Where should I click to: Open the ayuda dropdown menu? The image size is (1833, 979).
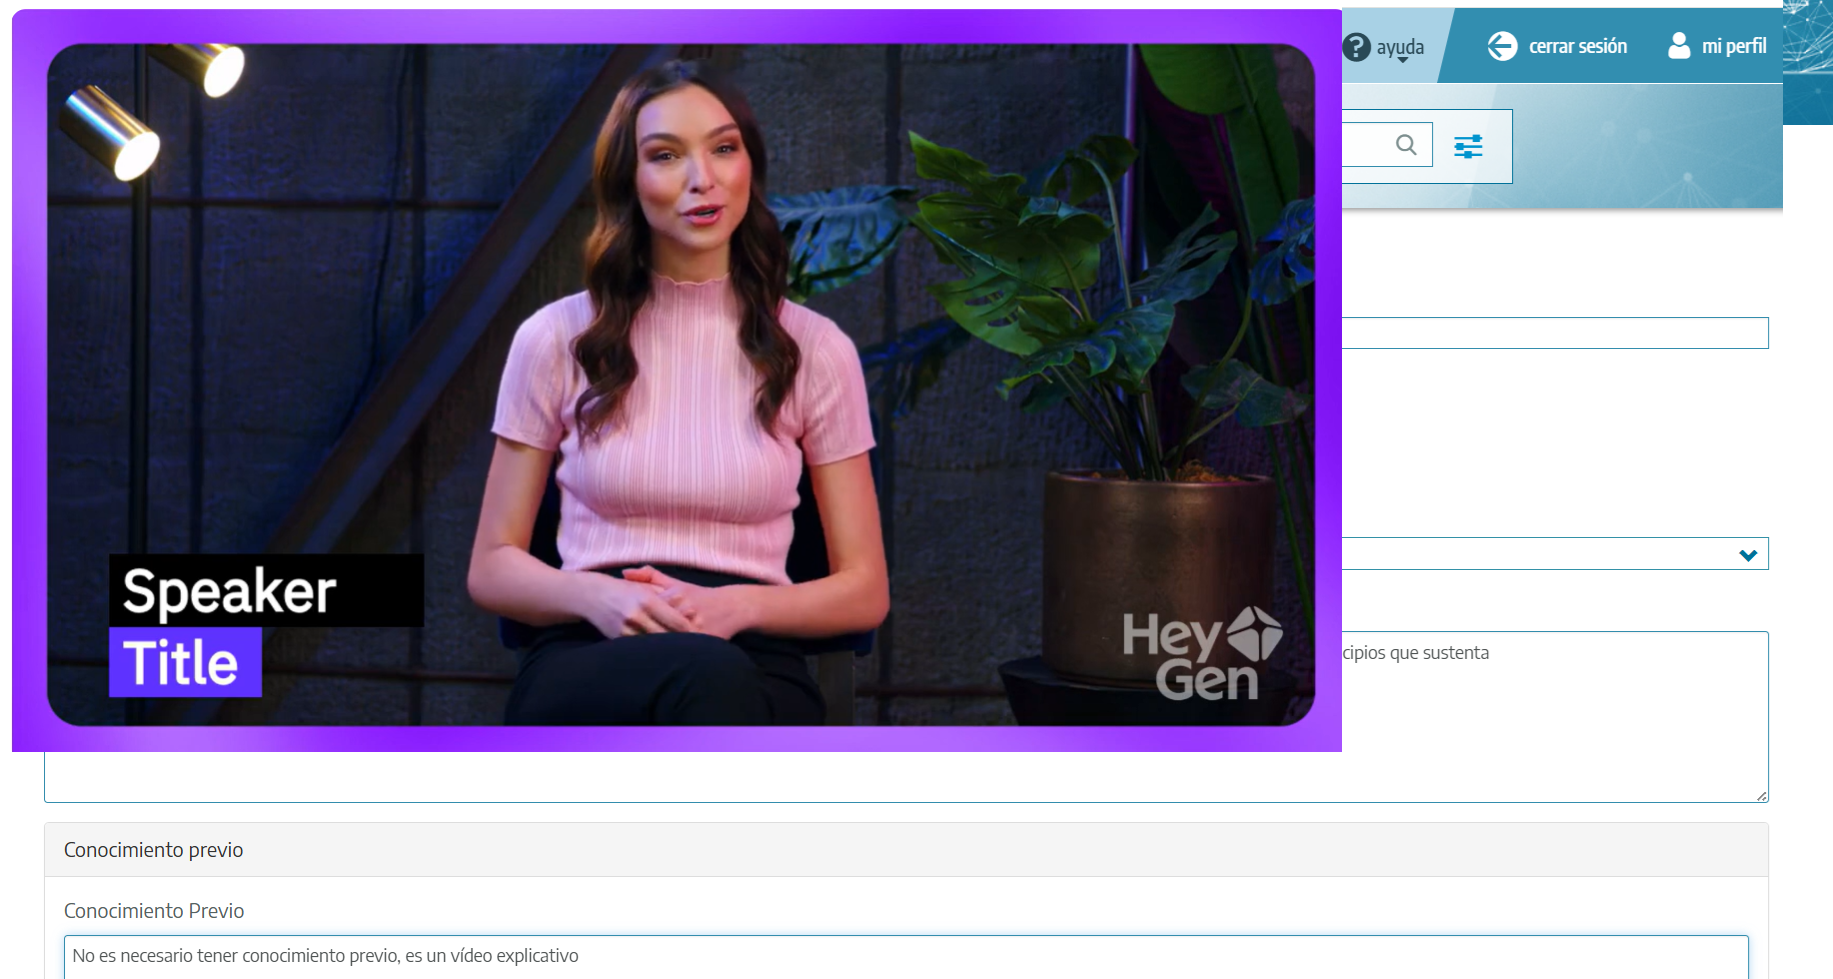point(1400,48)
